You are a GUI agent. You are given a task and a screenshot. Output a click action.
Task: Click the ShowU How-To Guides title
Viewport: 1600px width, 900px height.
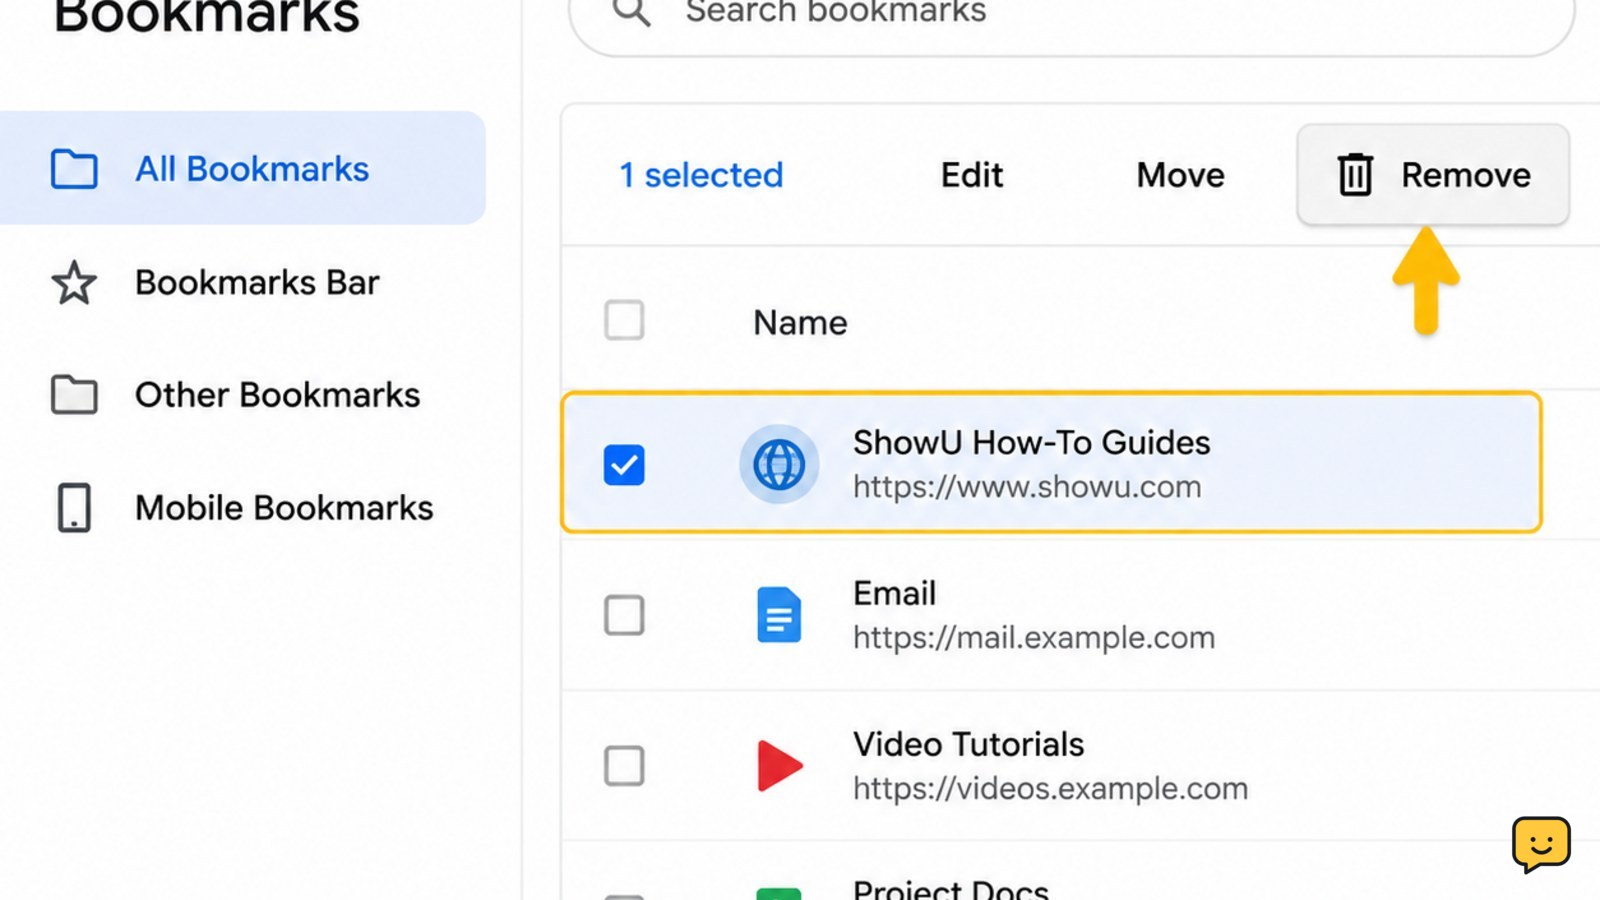tap(1031, 442)
